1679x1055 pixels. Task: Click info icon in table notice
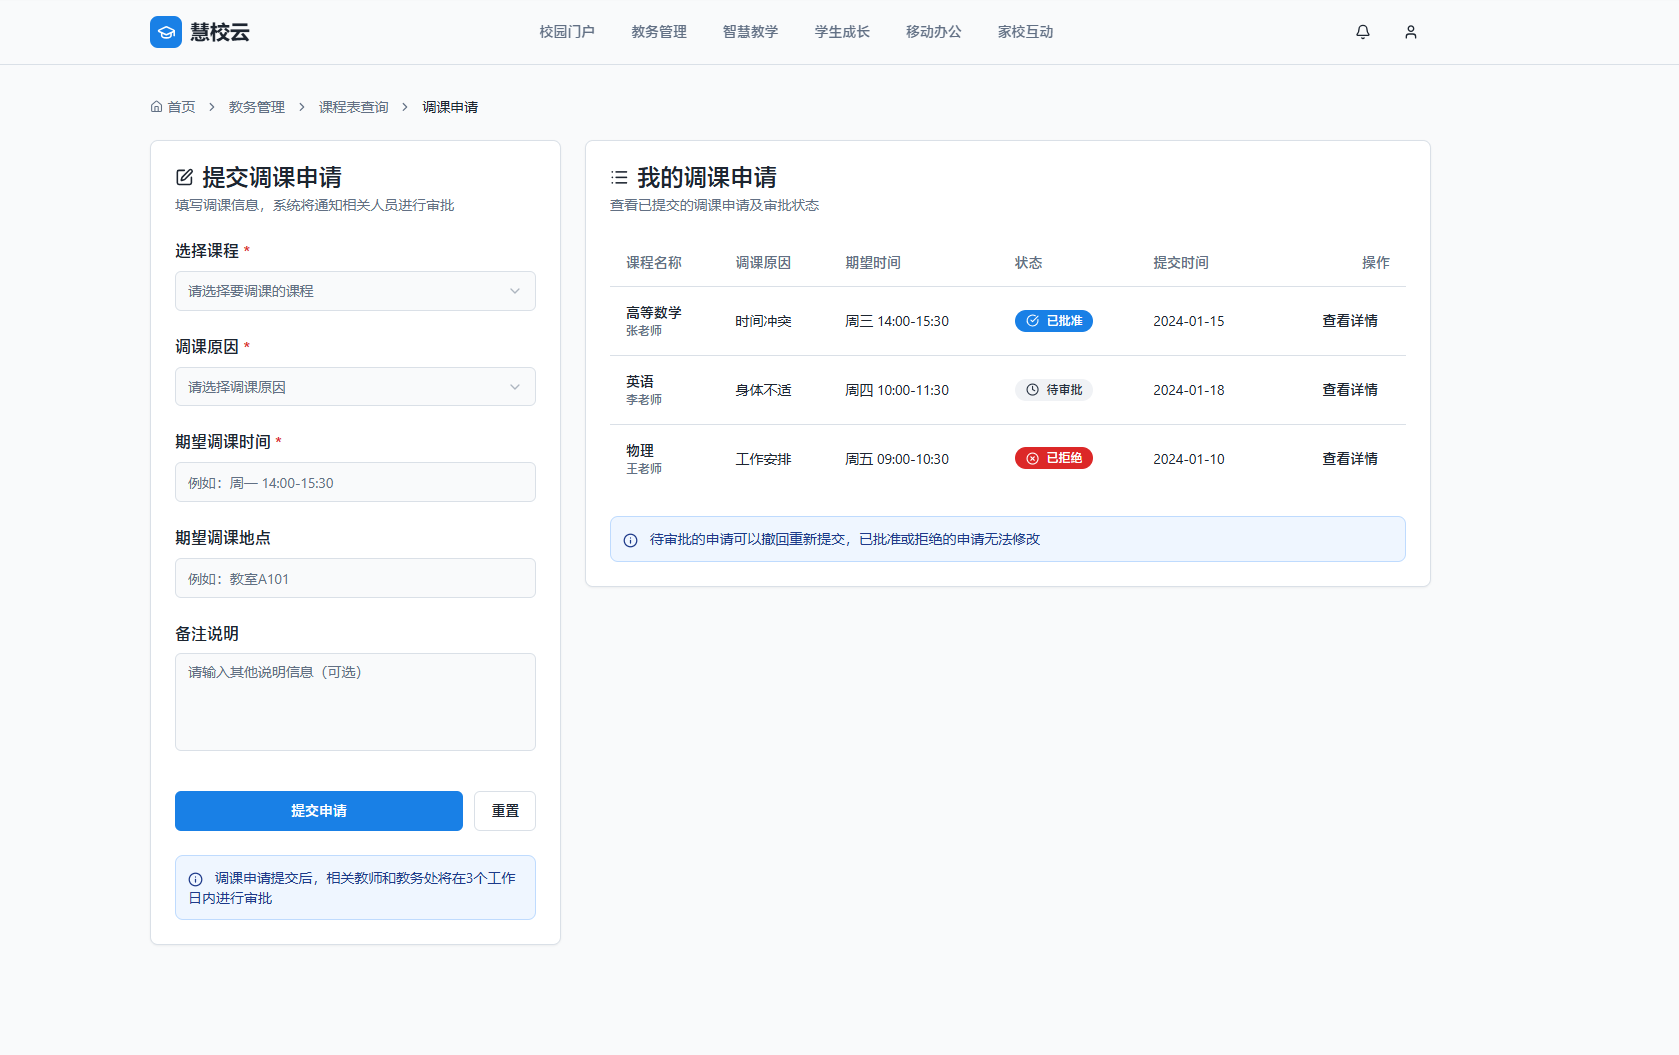pyautogui.click(x=630, y=540)
